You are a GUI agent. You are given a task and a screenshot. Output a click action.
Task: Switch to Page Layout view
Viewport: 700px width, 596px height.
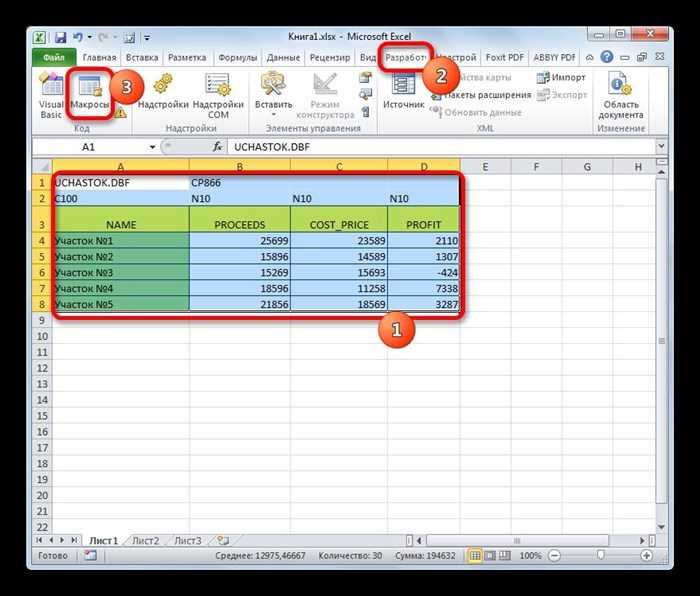click(x=490, y=556)
